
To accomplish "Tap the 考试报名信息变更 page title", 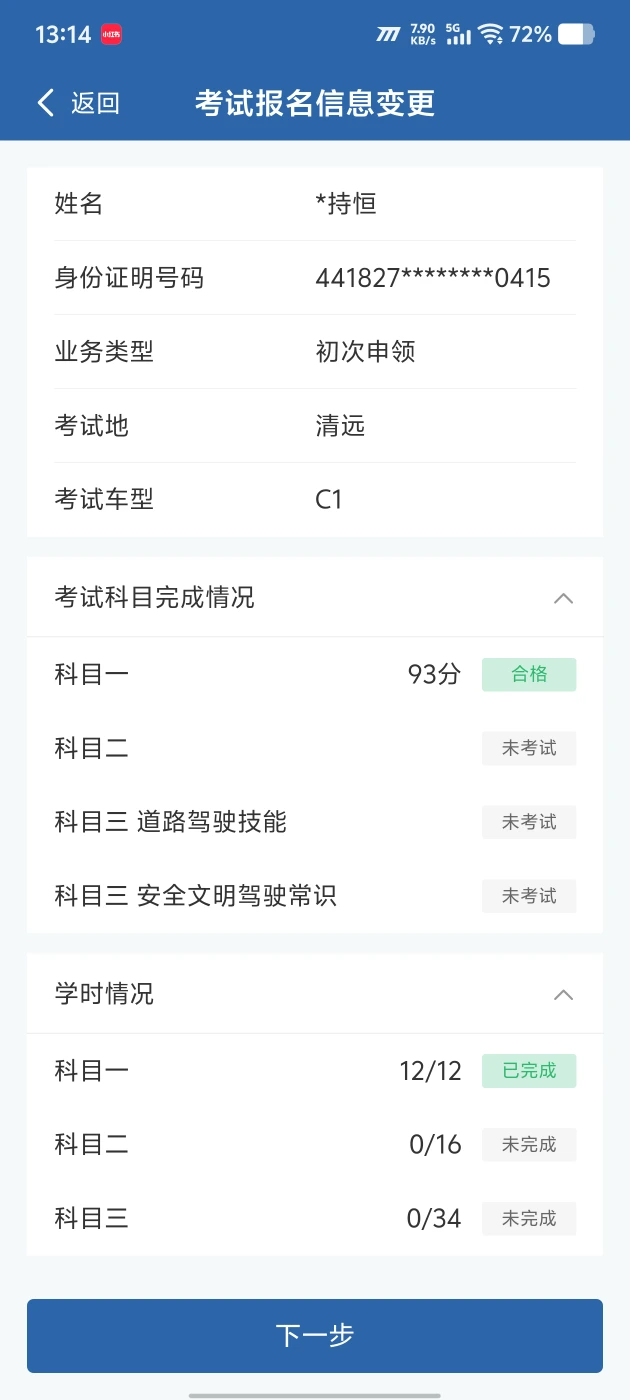I will tap(315, 103).
